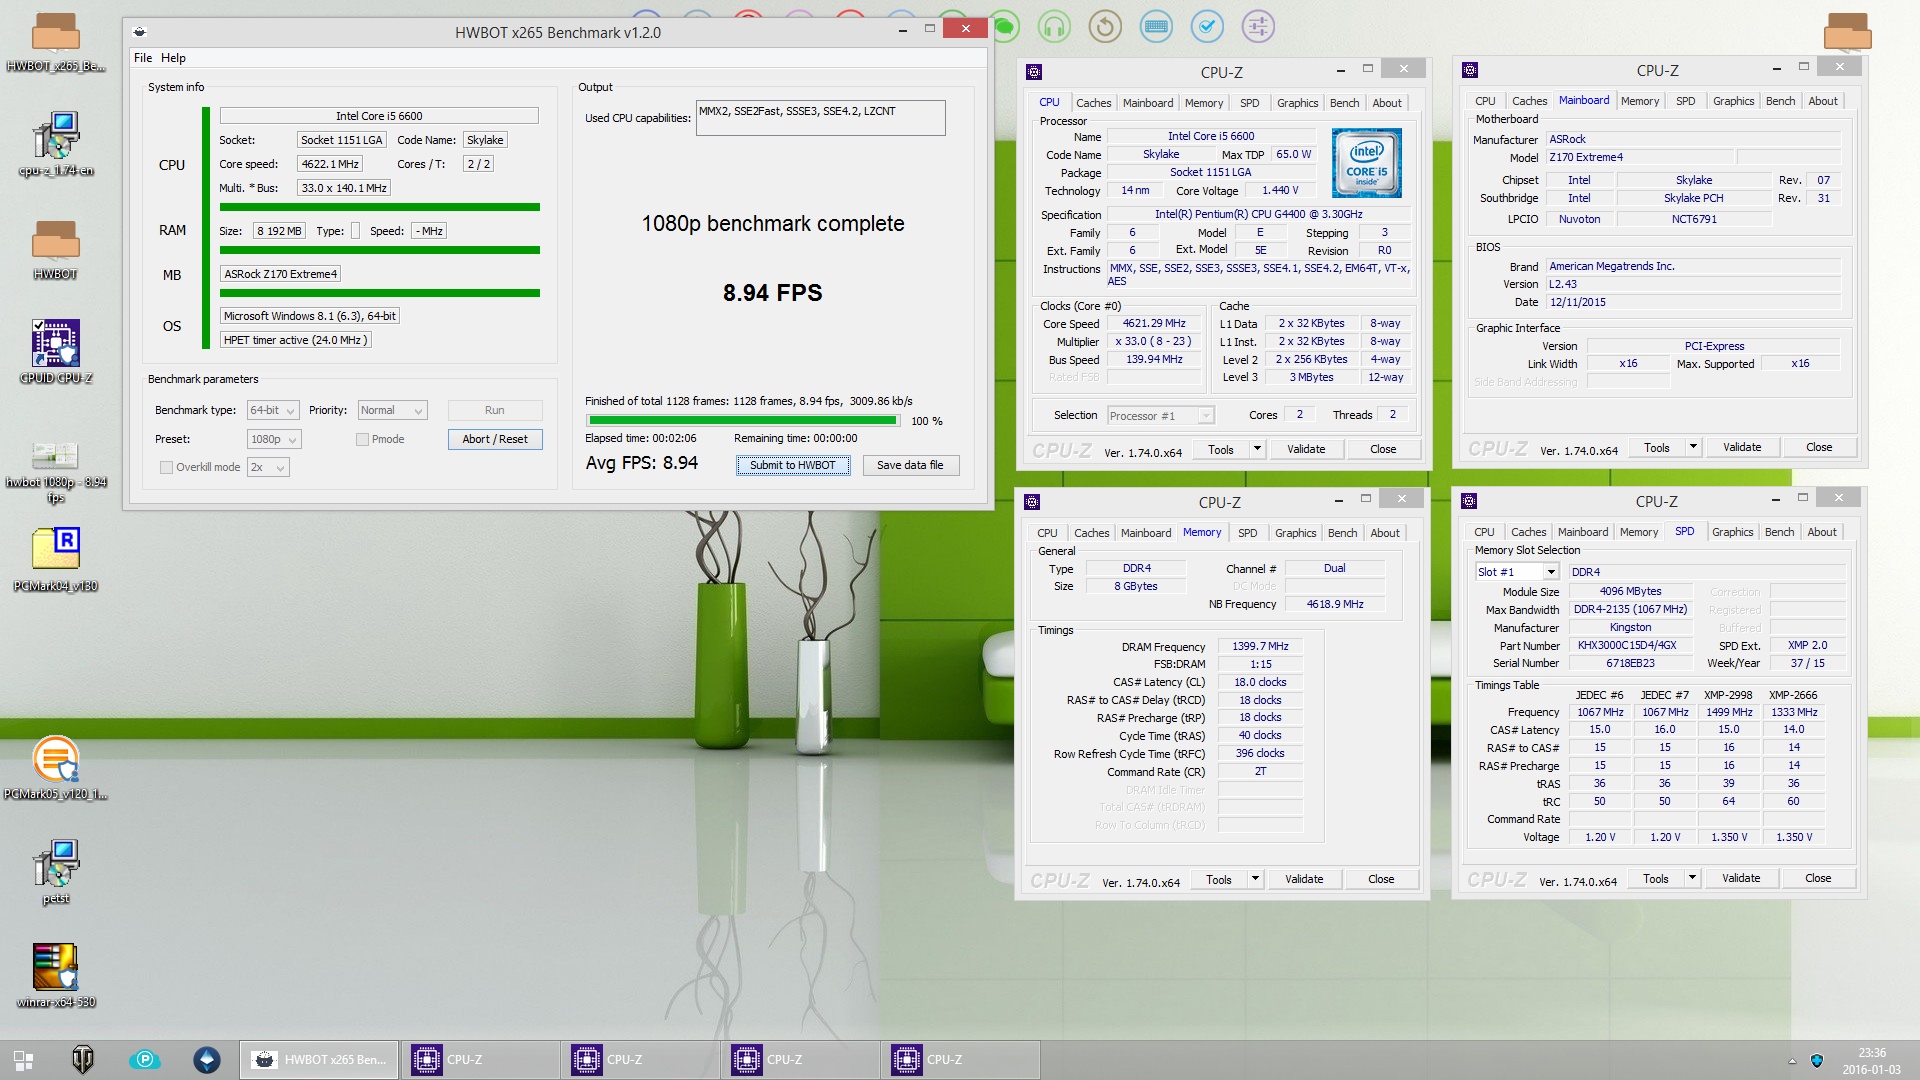Select the HWBOT desktop folder icon
Image resolution: width=1920 pixels, height=1080 pixels.
55,249
